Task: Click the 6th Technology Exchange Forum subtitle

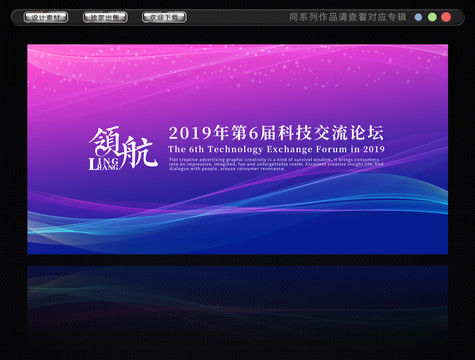Action: (x=276, y=149)
